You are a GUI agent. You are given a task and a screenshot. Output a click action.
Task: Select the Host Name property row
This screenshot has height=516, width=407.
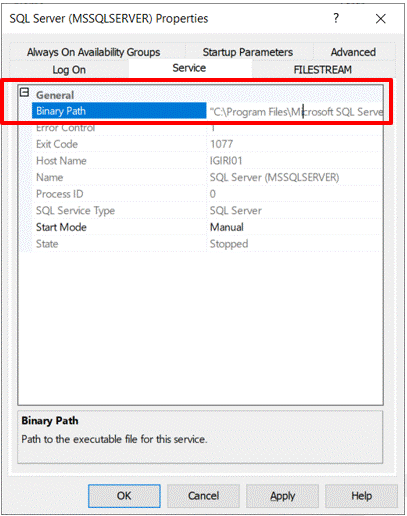207,161
